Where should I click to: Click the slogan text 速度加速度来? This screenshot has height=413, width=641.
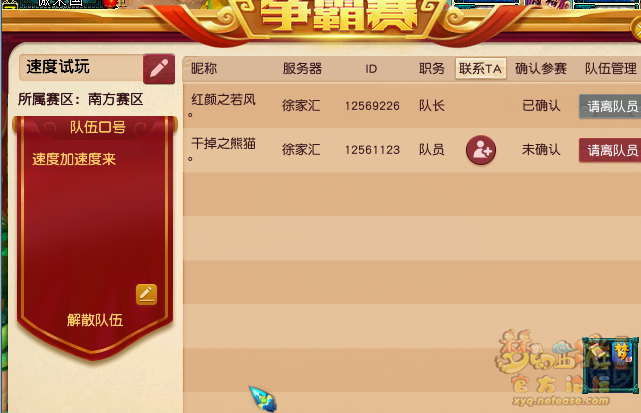[74, 159]
